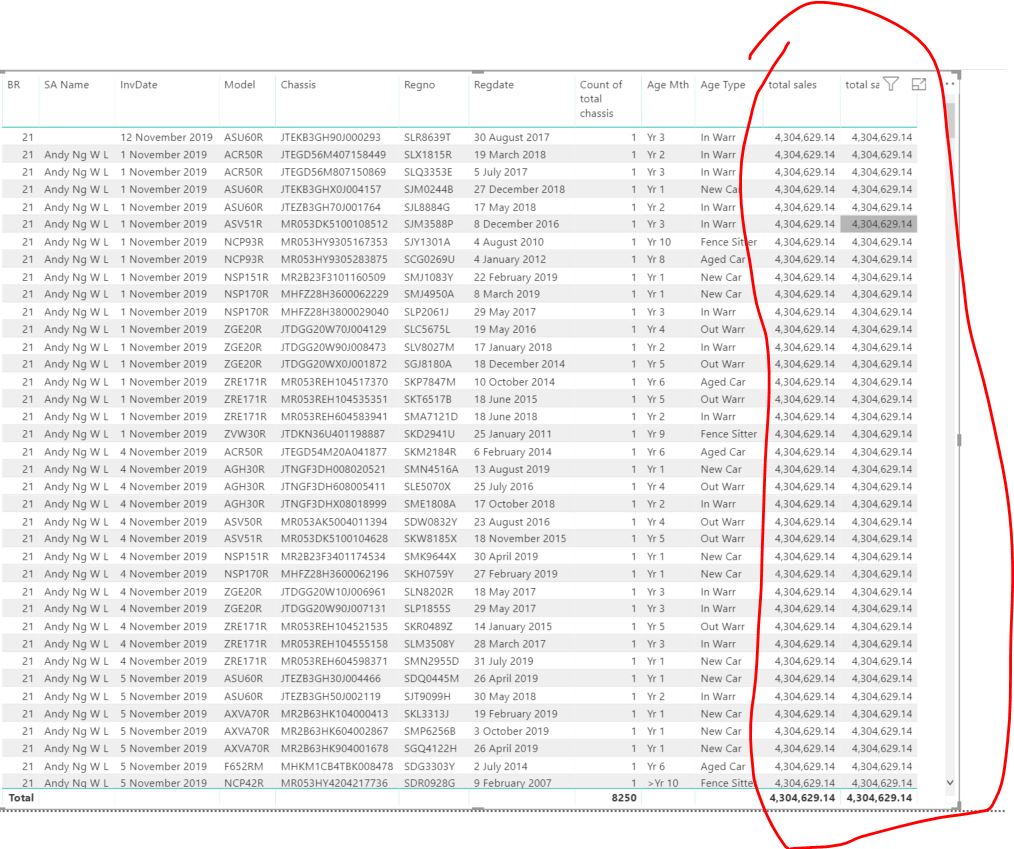
Task: Select the Yr 9 age cell
Action: [x=656, y=434]
